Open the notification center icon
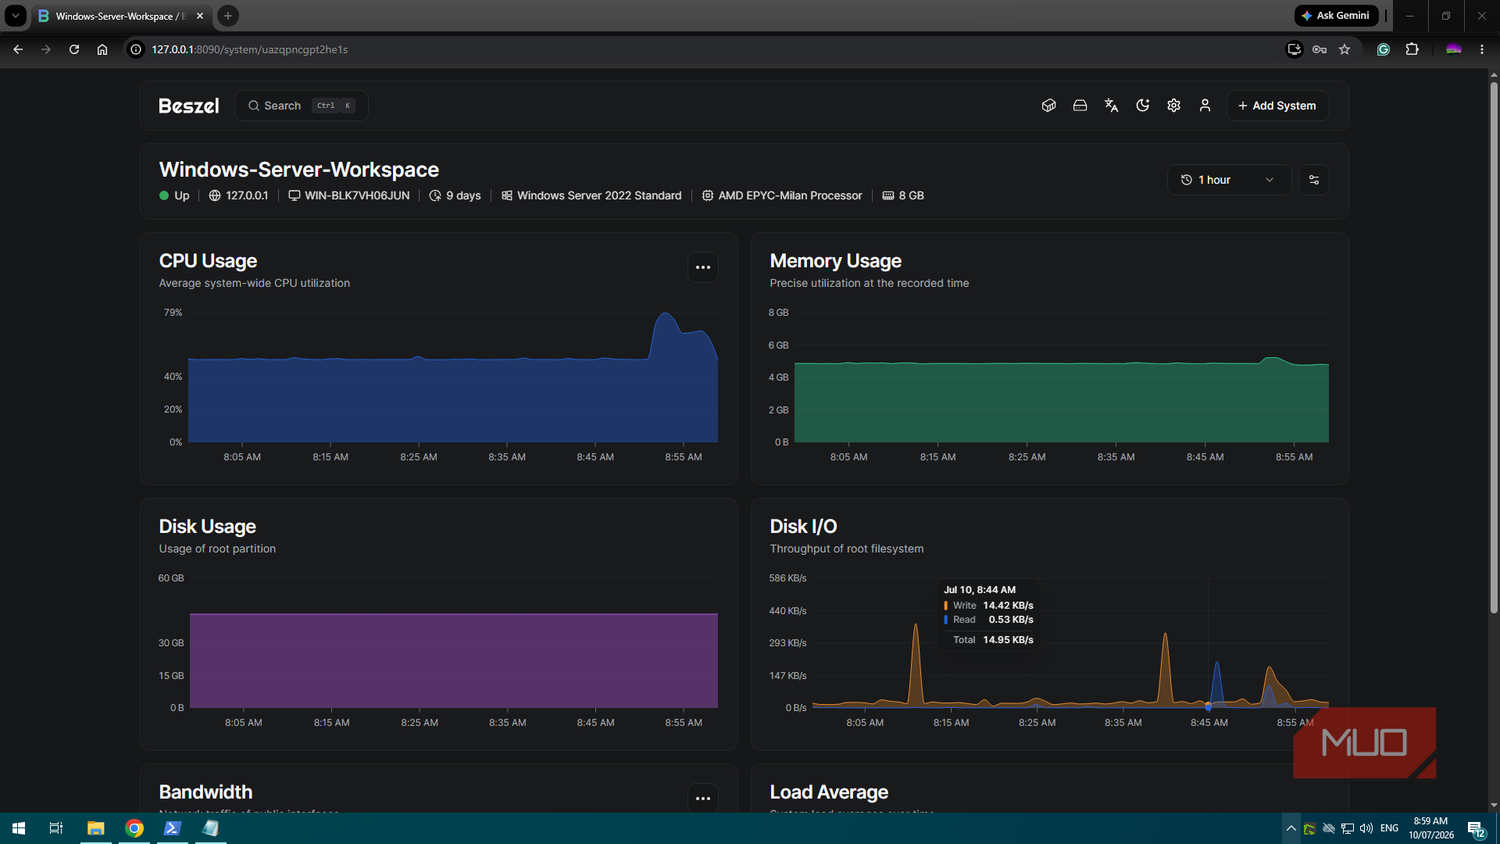This screenshot has height=844, width=1500. (x=1476, y=828)
